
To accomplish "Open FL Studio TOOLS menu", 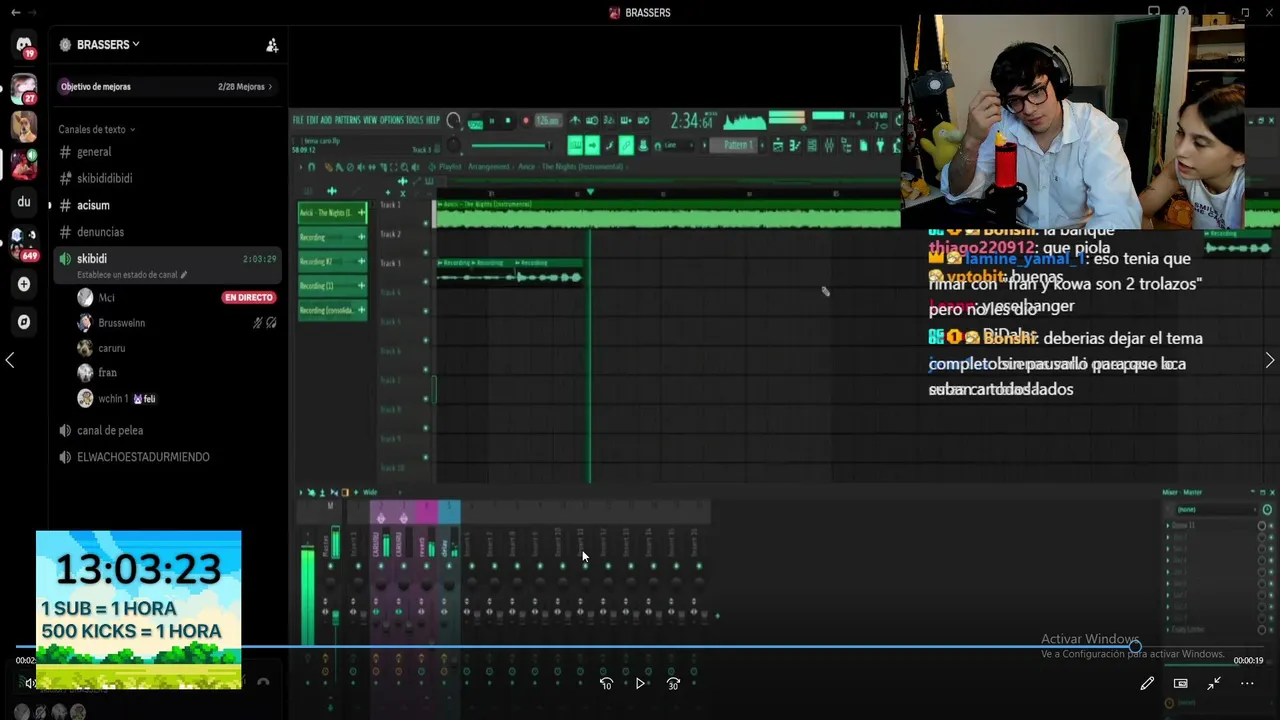I will [x=415, y=120].
